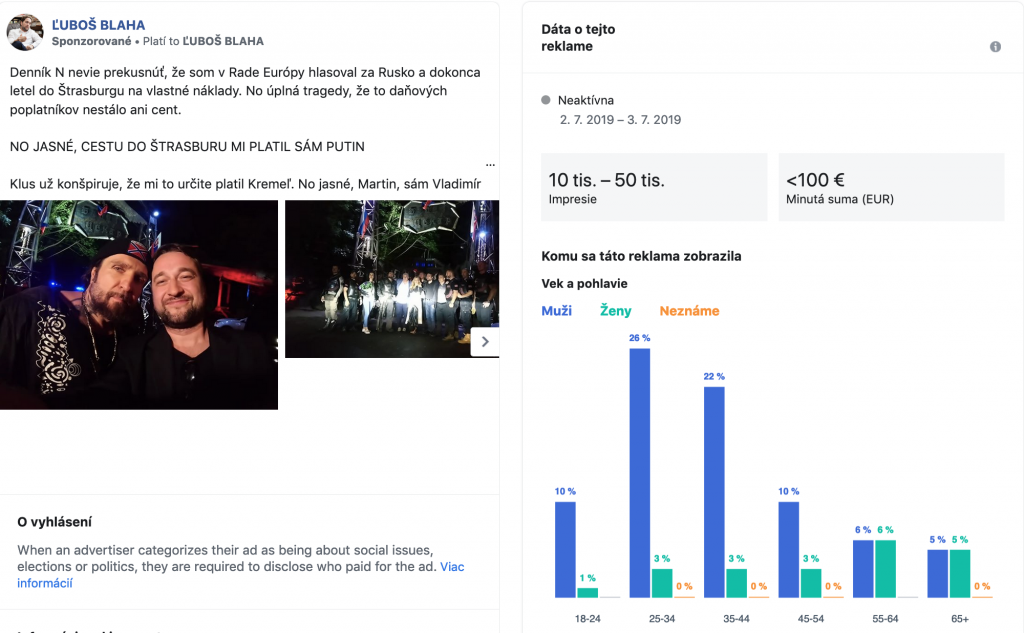
Task: Click the female 3 % bar for 25-34
Action: [x=662, y=583]
